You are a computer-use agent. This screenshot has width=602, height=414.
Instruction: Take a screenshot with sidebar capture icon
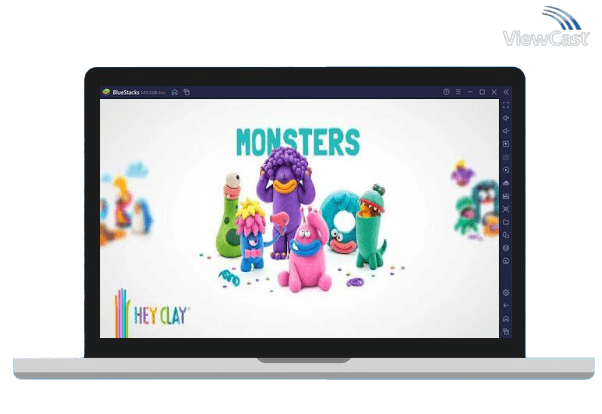[506, 209]
